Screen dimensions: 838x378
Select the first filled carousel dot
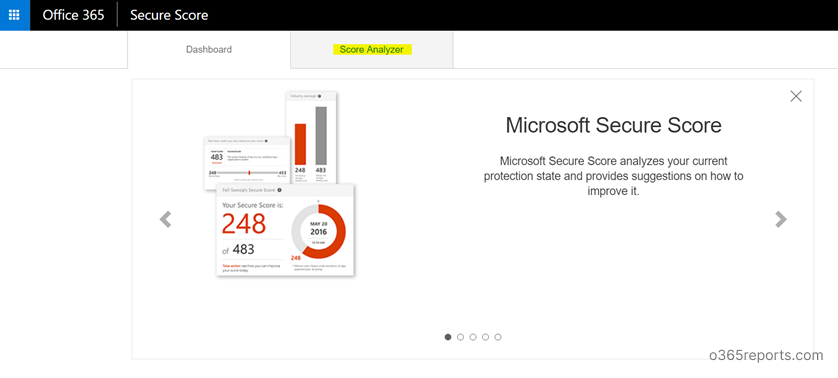click(448, 337)
